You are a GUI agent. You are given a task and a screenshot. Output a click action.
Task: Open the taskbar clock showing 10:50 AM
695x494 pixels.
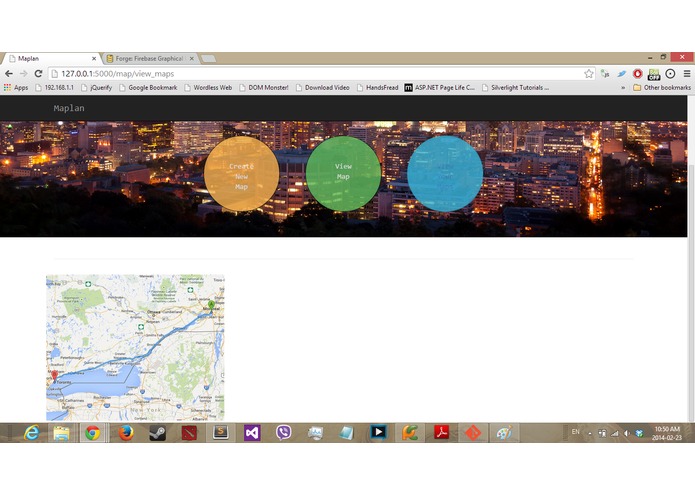[667, 433]
